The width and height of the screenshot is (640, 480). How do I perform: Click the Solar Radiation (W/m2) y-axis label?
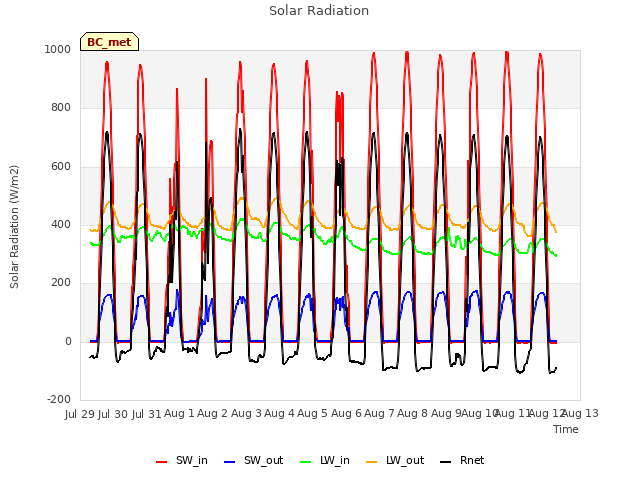click(14, 227)
